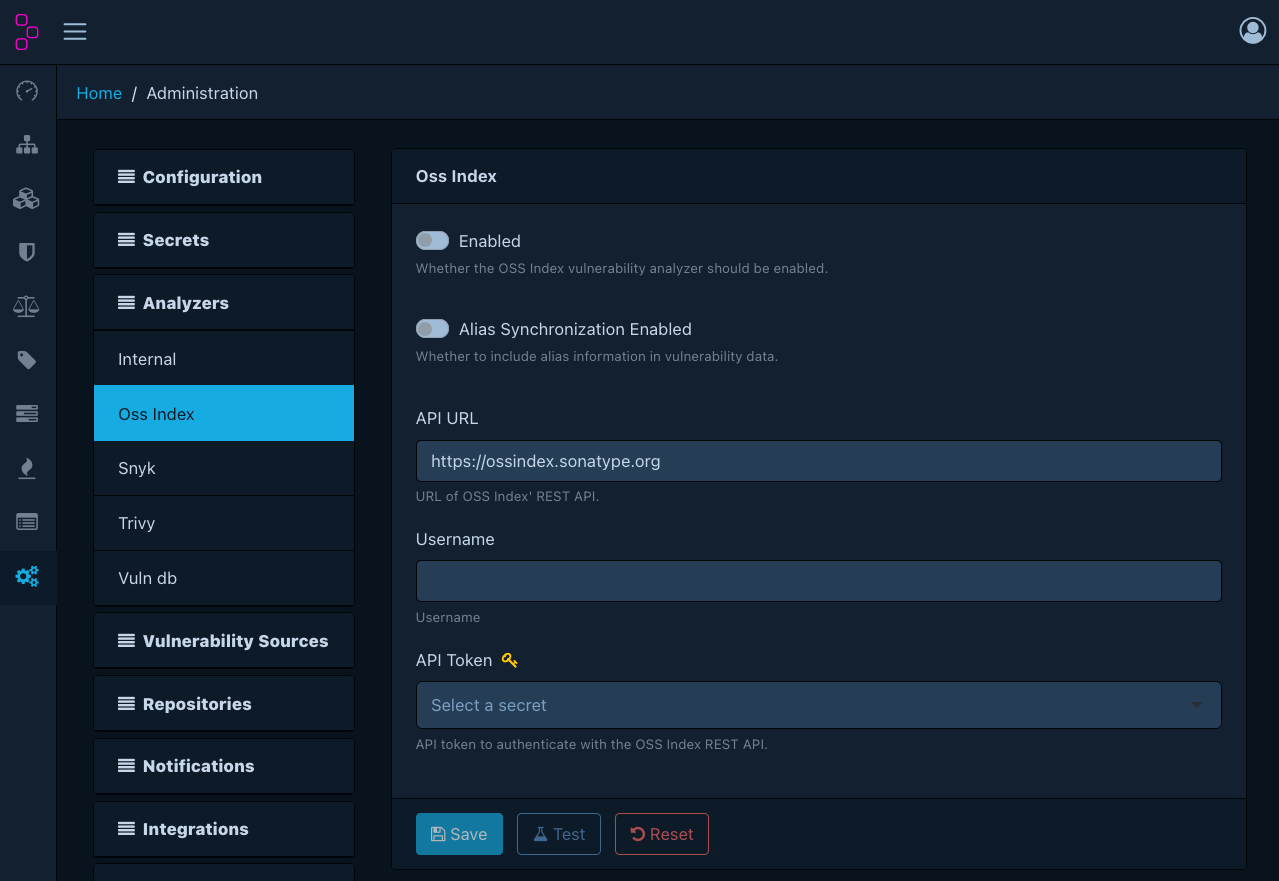The height and width of the screenshot is (881, 1279).
Task: Click the Administration gears icon
Action: 26,577
